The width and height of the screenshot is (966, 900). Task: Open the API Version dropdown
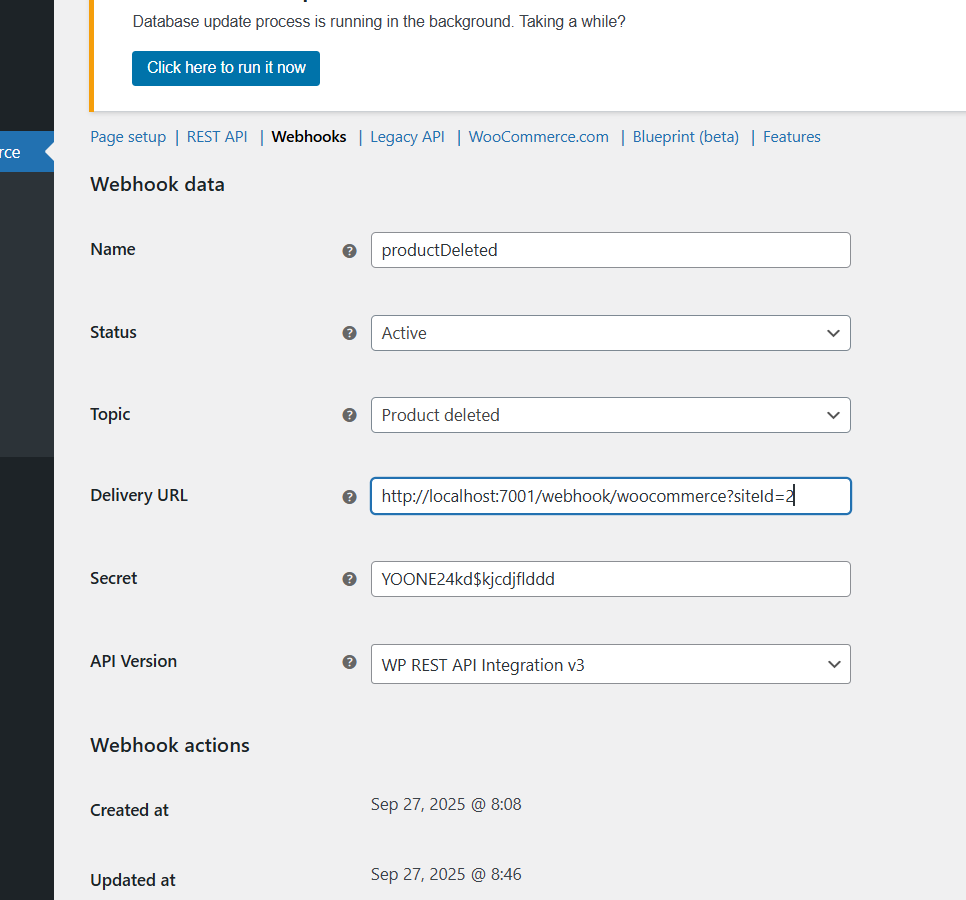pyautogui.click(x=610, y=664)
